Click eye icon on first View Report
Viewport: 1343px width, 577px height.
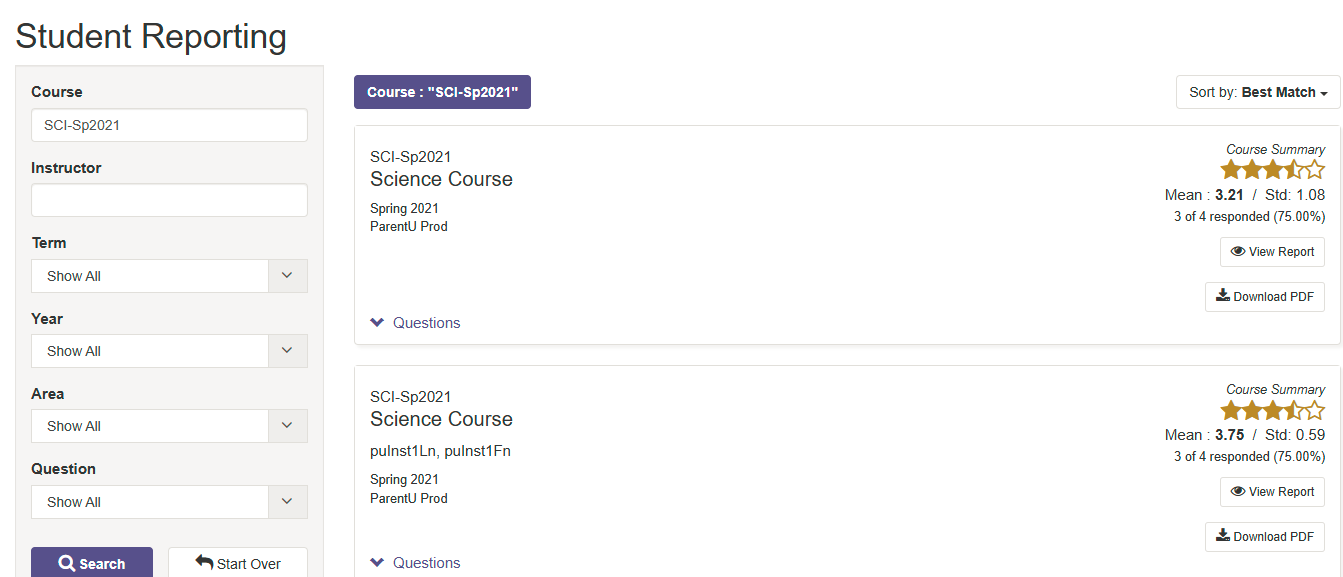click(x=1238, y=252)
